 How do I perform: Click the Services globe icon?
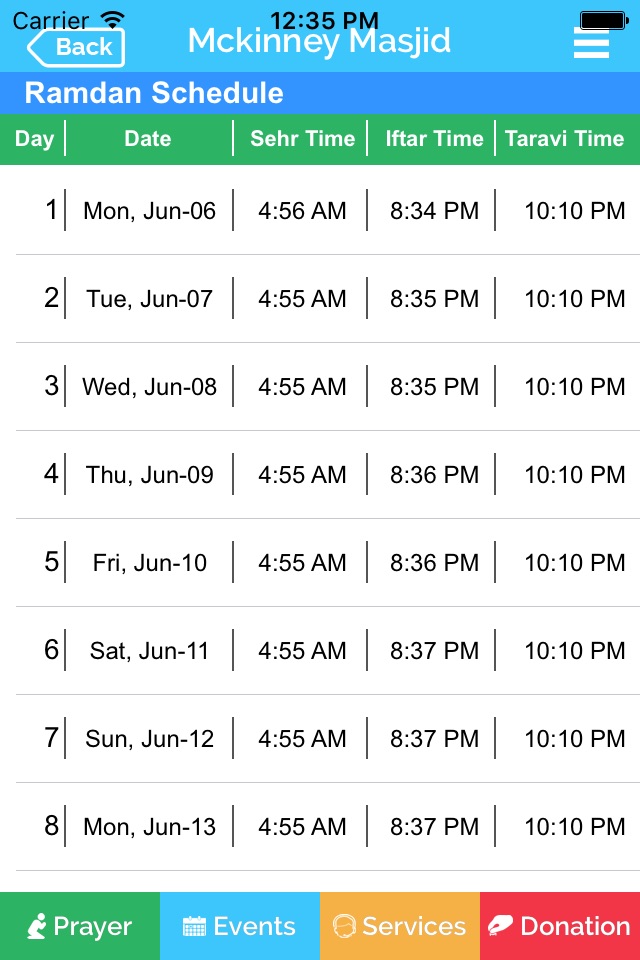coord(345,927)
